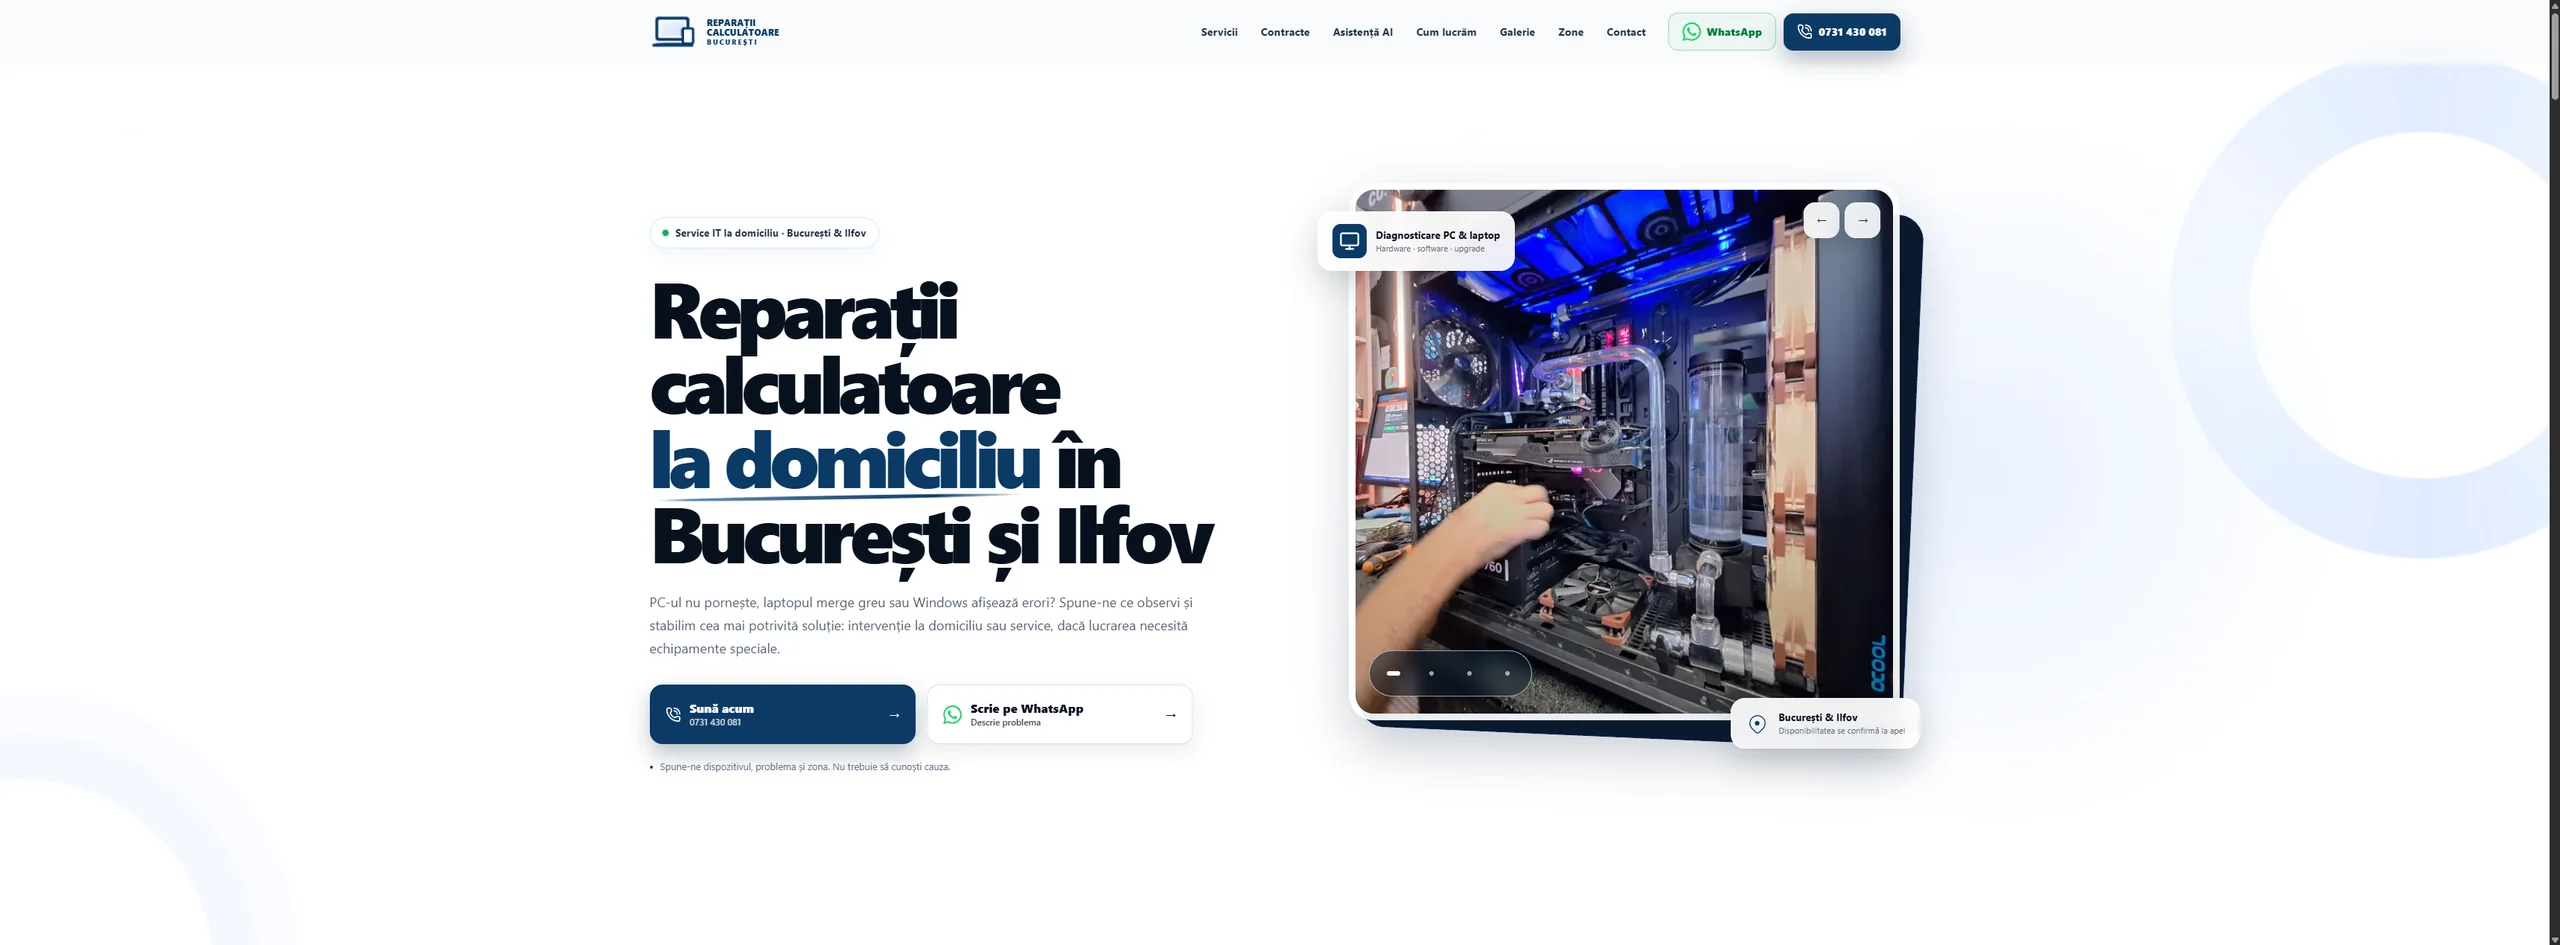This screenshot has width=2560, height=945.
Task: Click arrow on the Sună acum button
Action: pyautogui.click(x=894, y=715)
